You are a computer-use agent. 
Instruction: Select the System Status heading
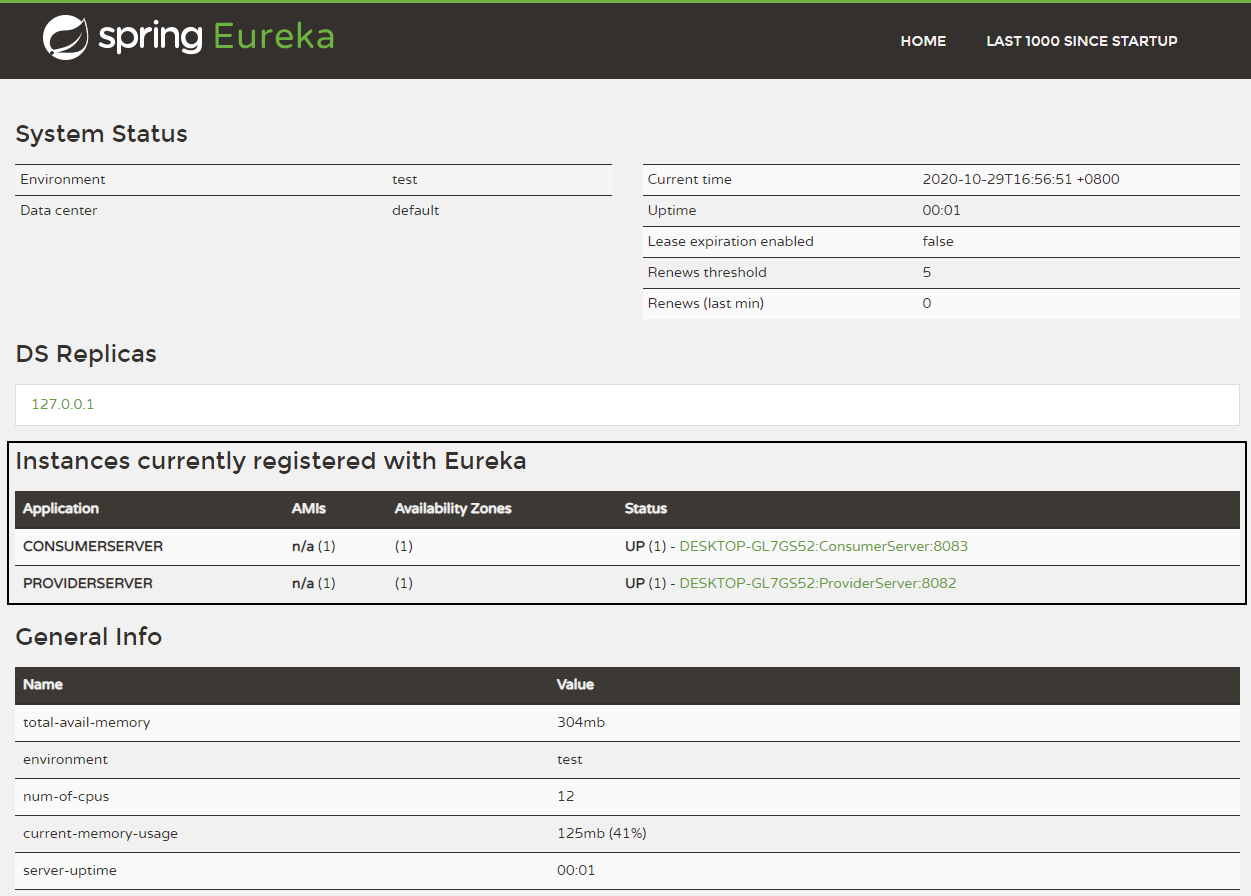point(101,134)
